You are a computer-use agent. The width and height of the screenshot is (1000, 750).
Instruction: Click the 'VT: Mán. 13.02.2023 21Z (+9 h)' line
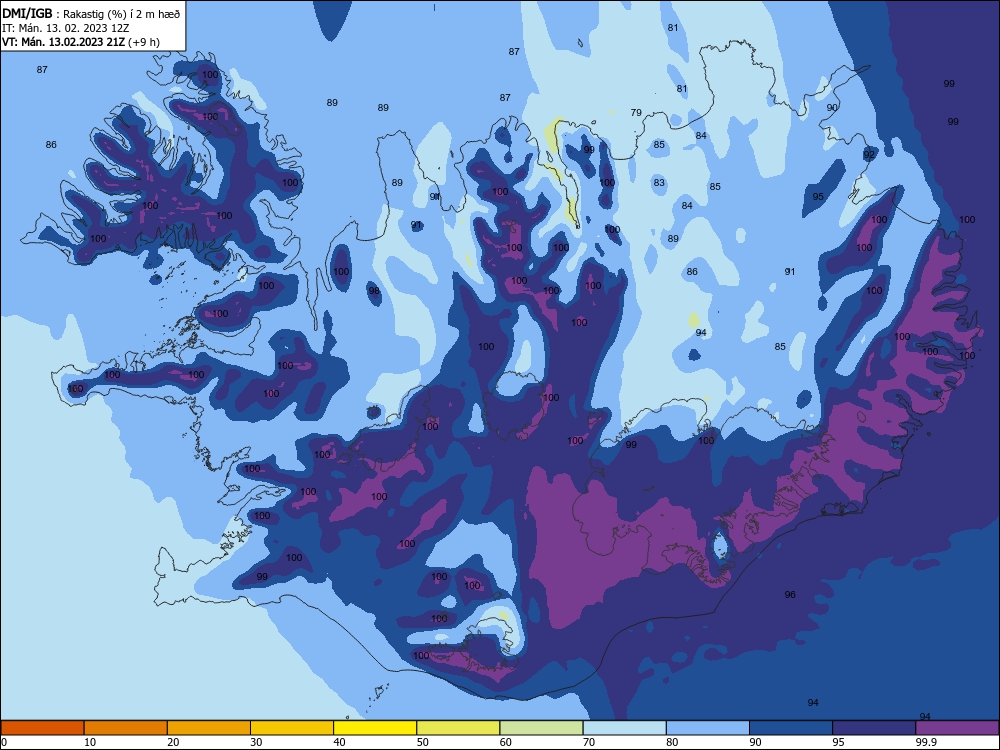80,42
